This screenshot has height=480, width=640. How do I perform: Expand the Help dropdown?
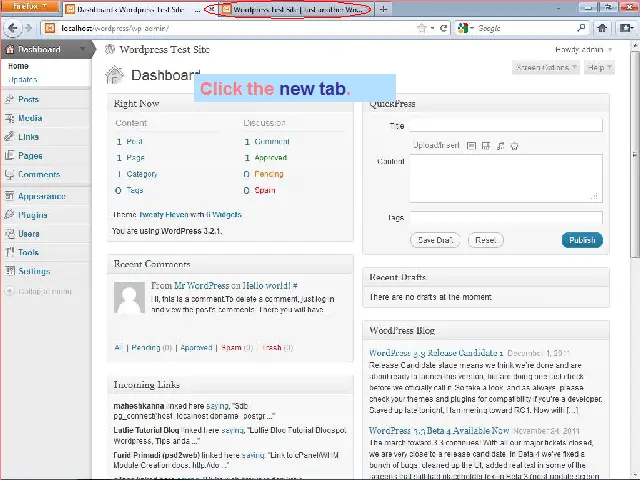[599, 67]
